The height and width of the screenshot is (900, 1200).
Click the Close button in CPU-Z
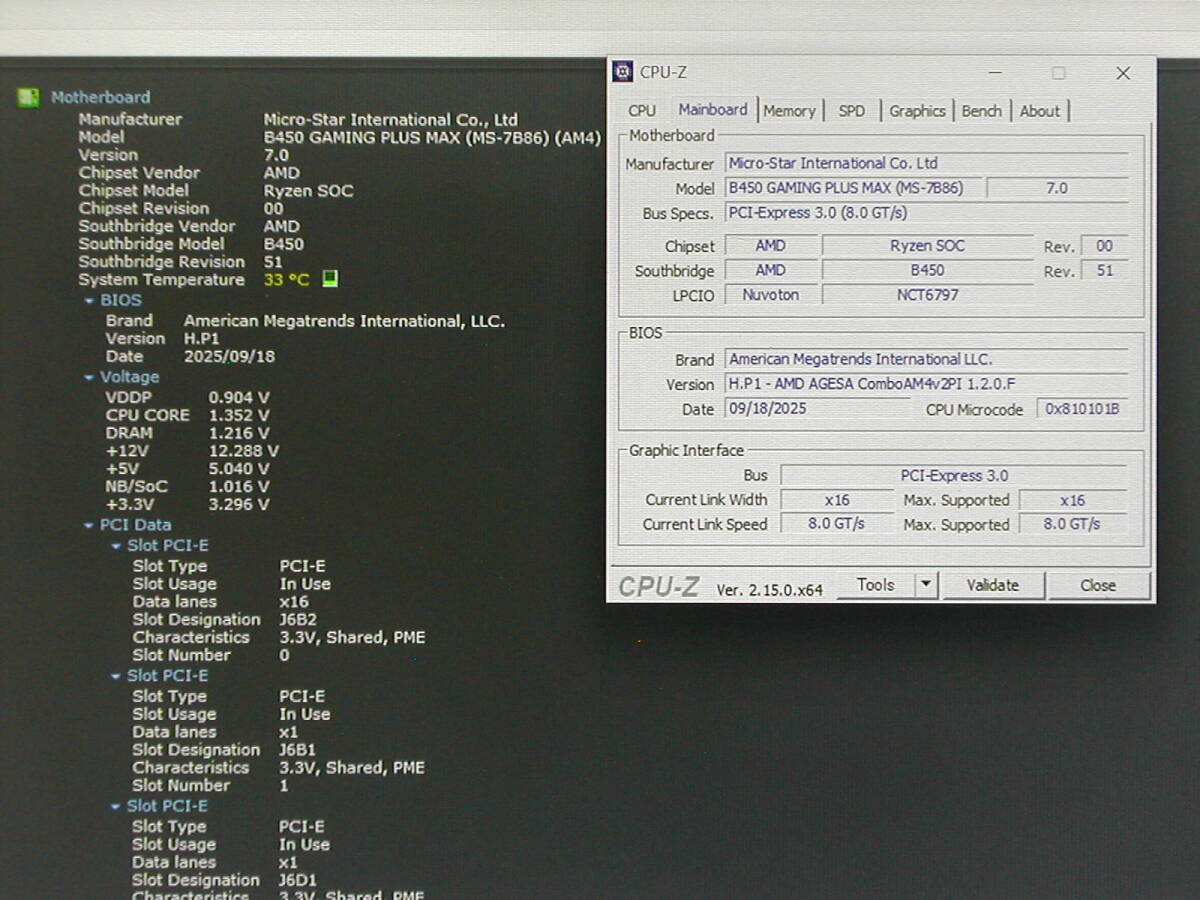[1098, 585]
